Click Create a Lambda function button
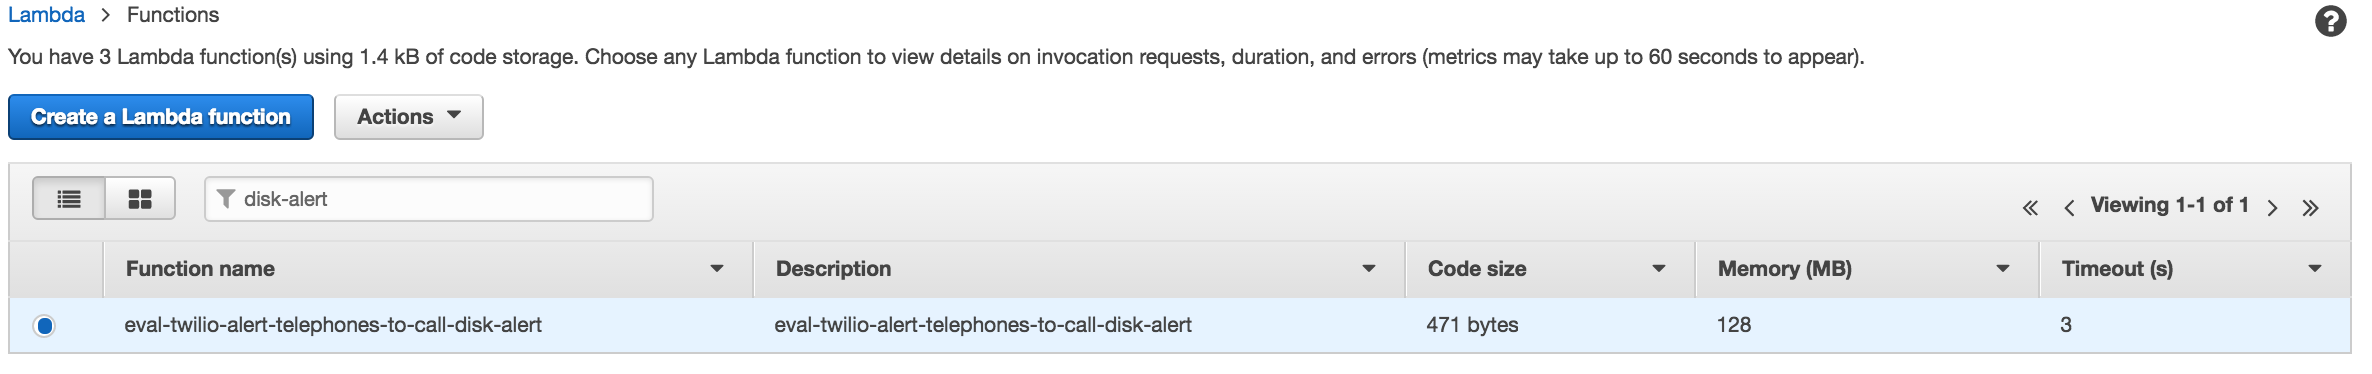 [161, 117]
